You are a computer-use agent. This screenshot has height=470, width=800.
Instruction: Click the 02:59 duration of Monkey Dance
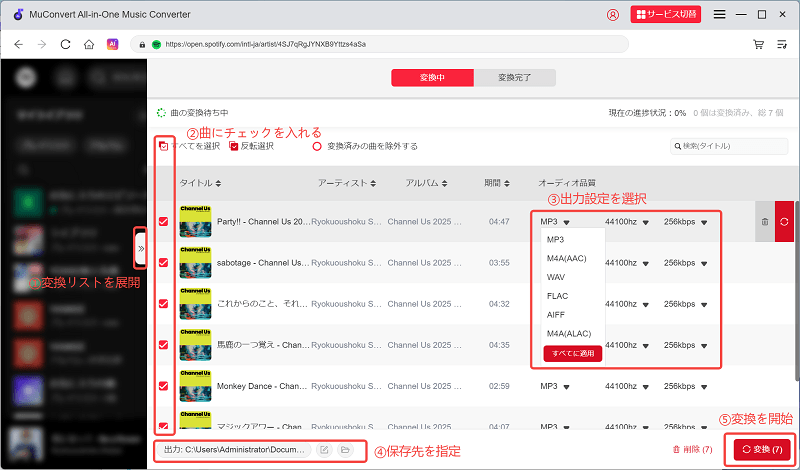[499, 386]
